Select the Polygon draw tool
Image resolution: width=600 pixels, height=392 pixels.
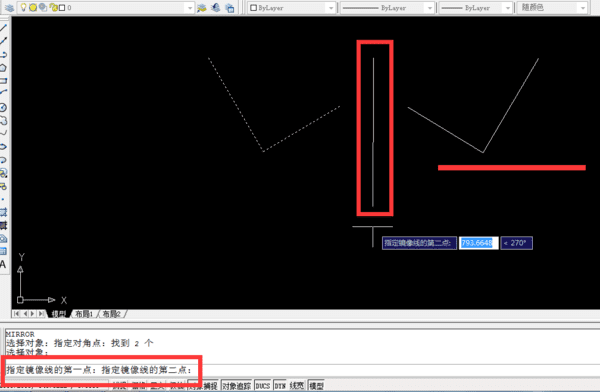coord(3,68)
